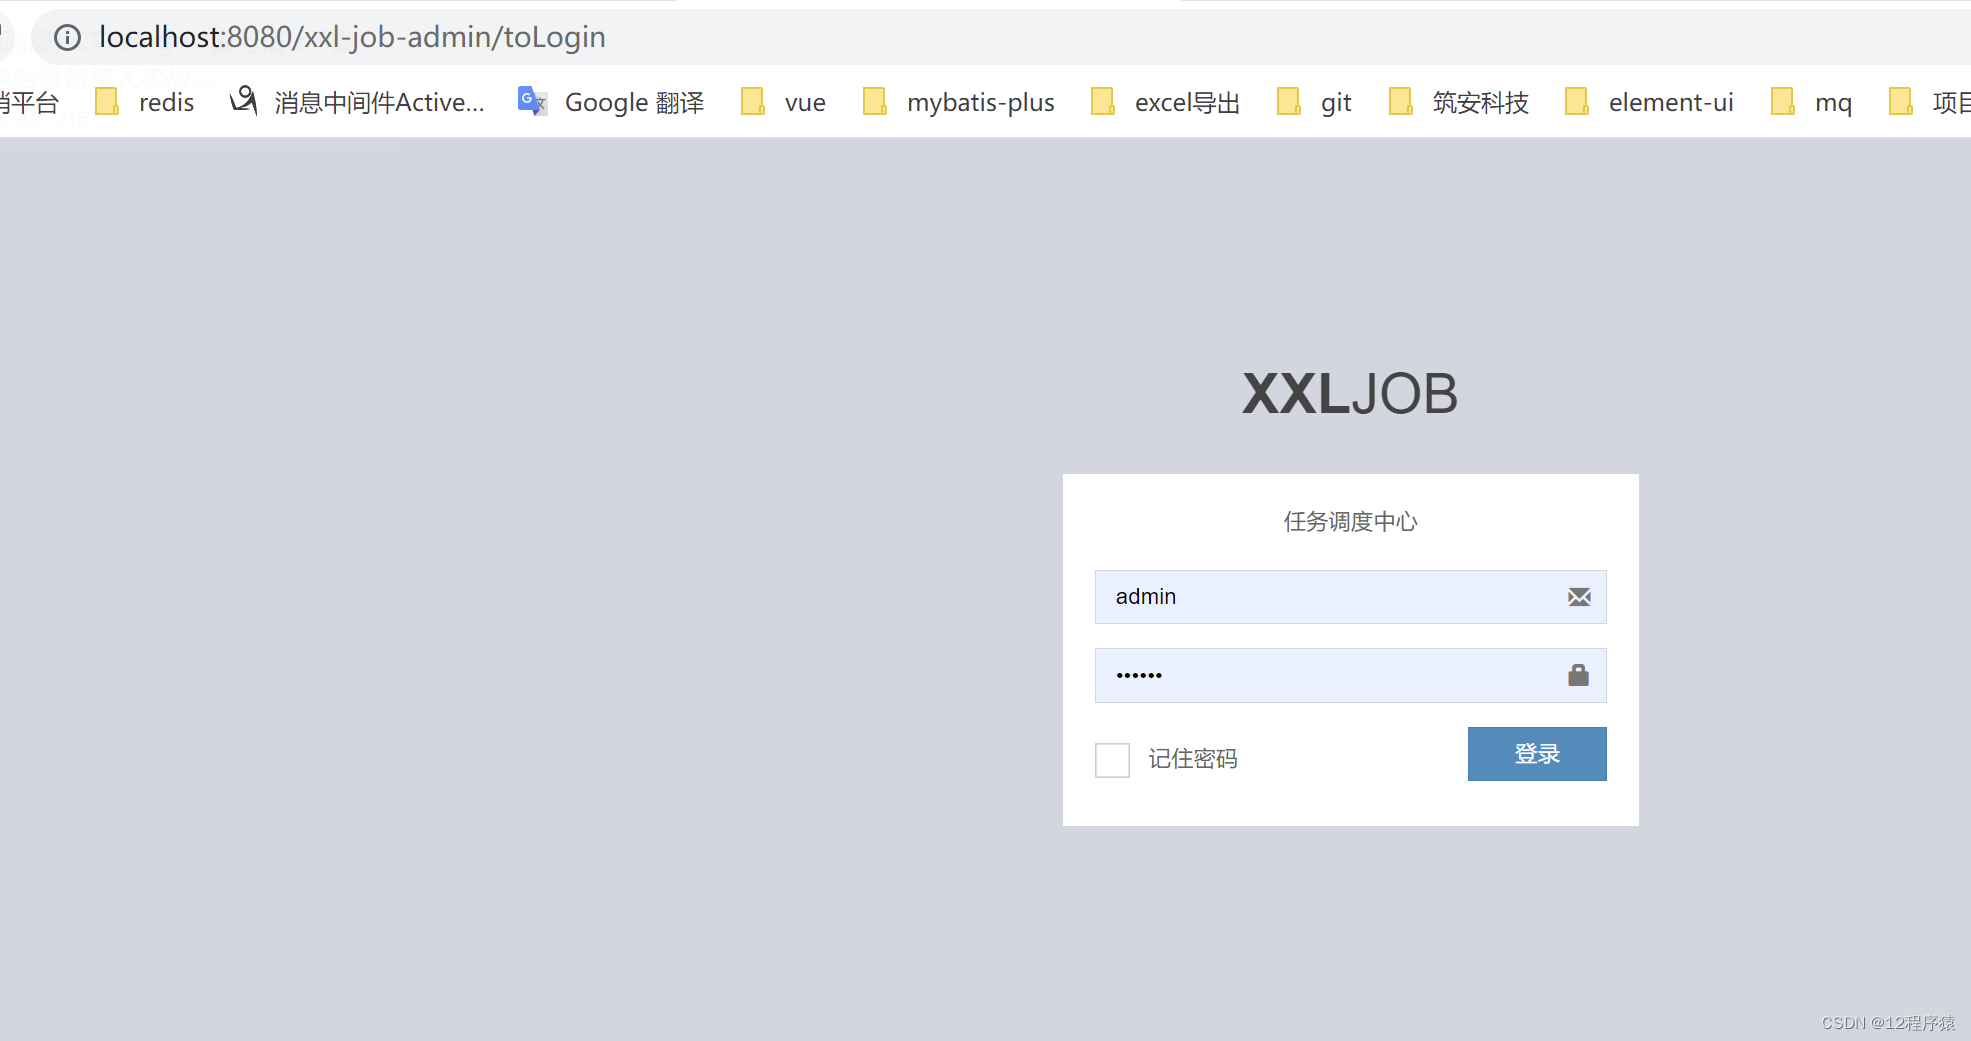Open the 筑安科技 bookmark folder
This screenshot has height=1041, width=1971.
coord(1459,102)
